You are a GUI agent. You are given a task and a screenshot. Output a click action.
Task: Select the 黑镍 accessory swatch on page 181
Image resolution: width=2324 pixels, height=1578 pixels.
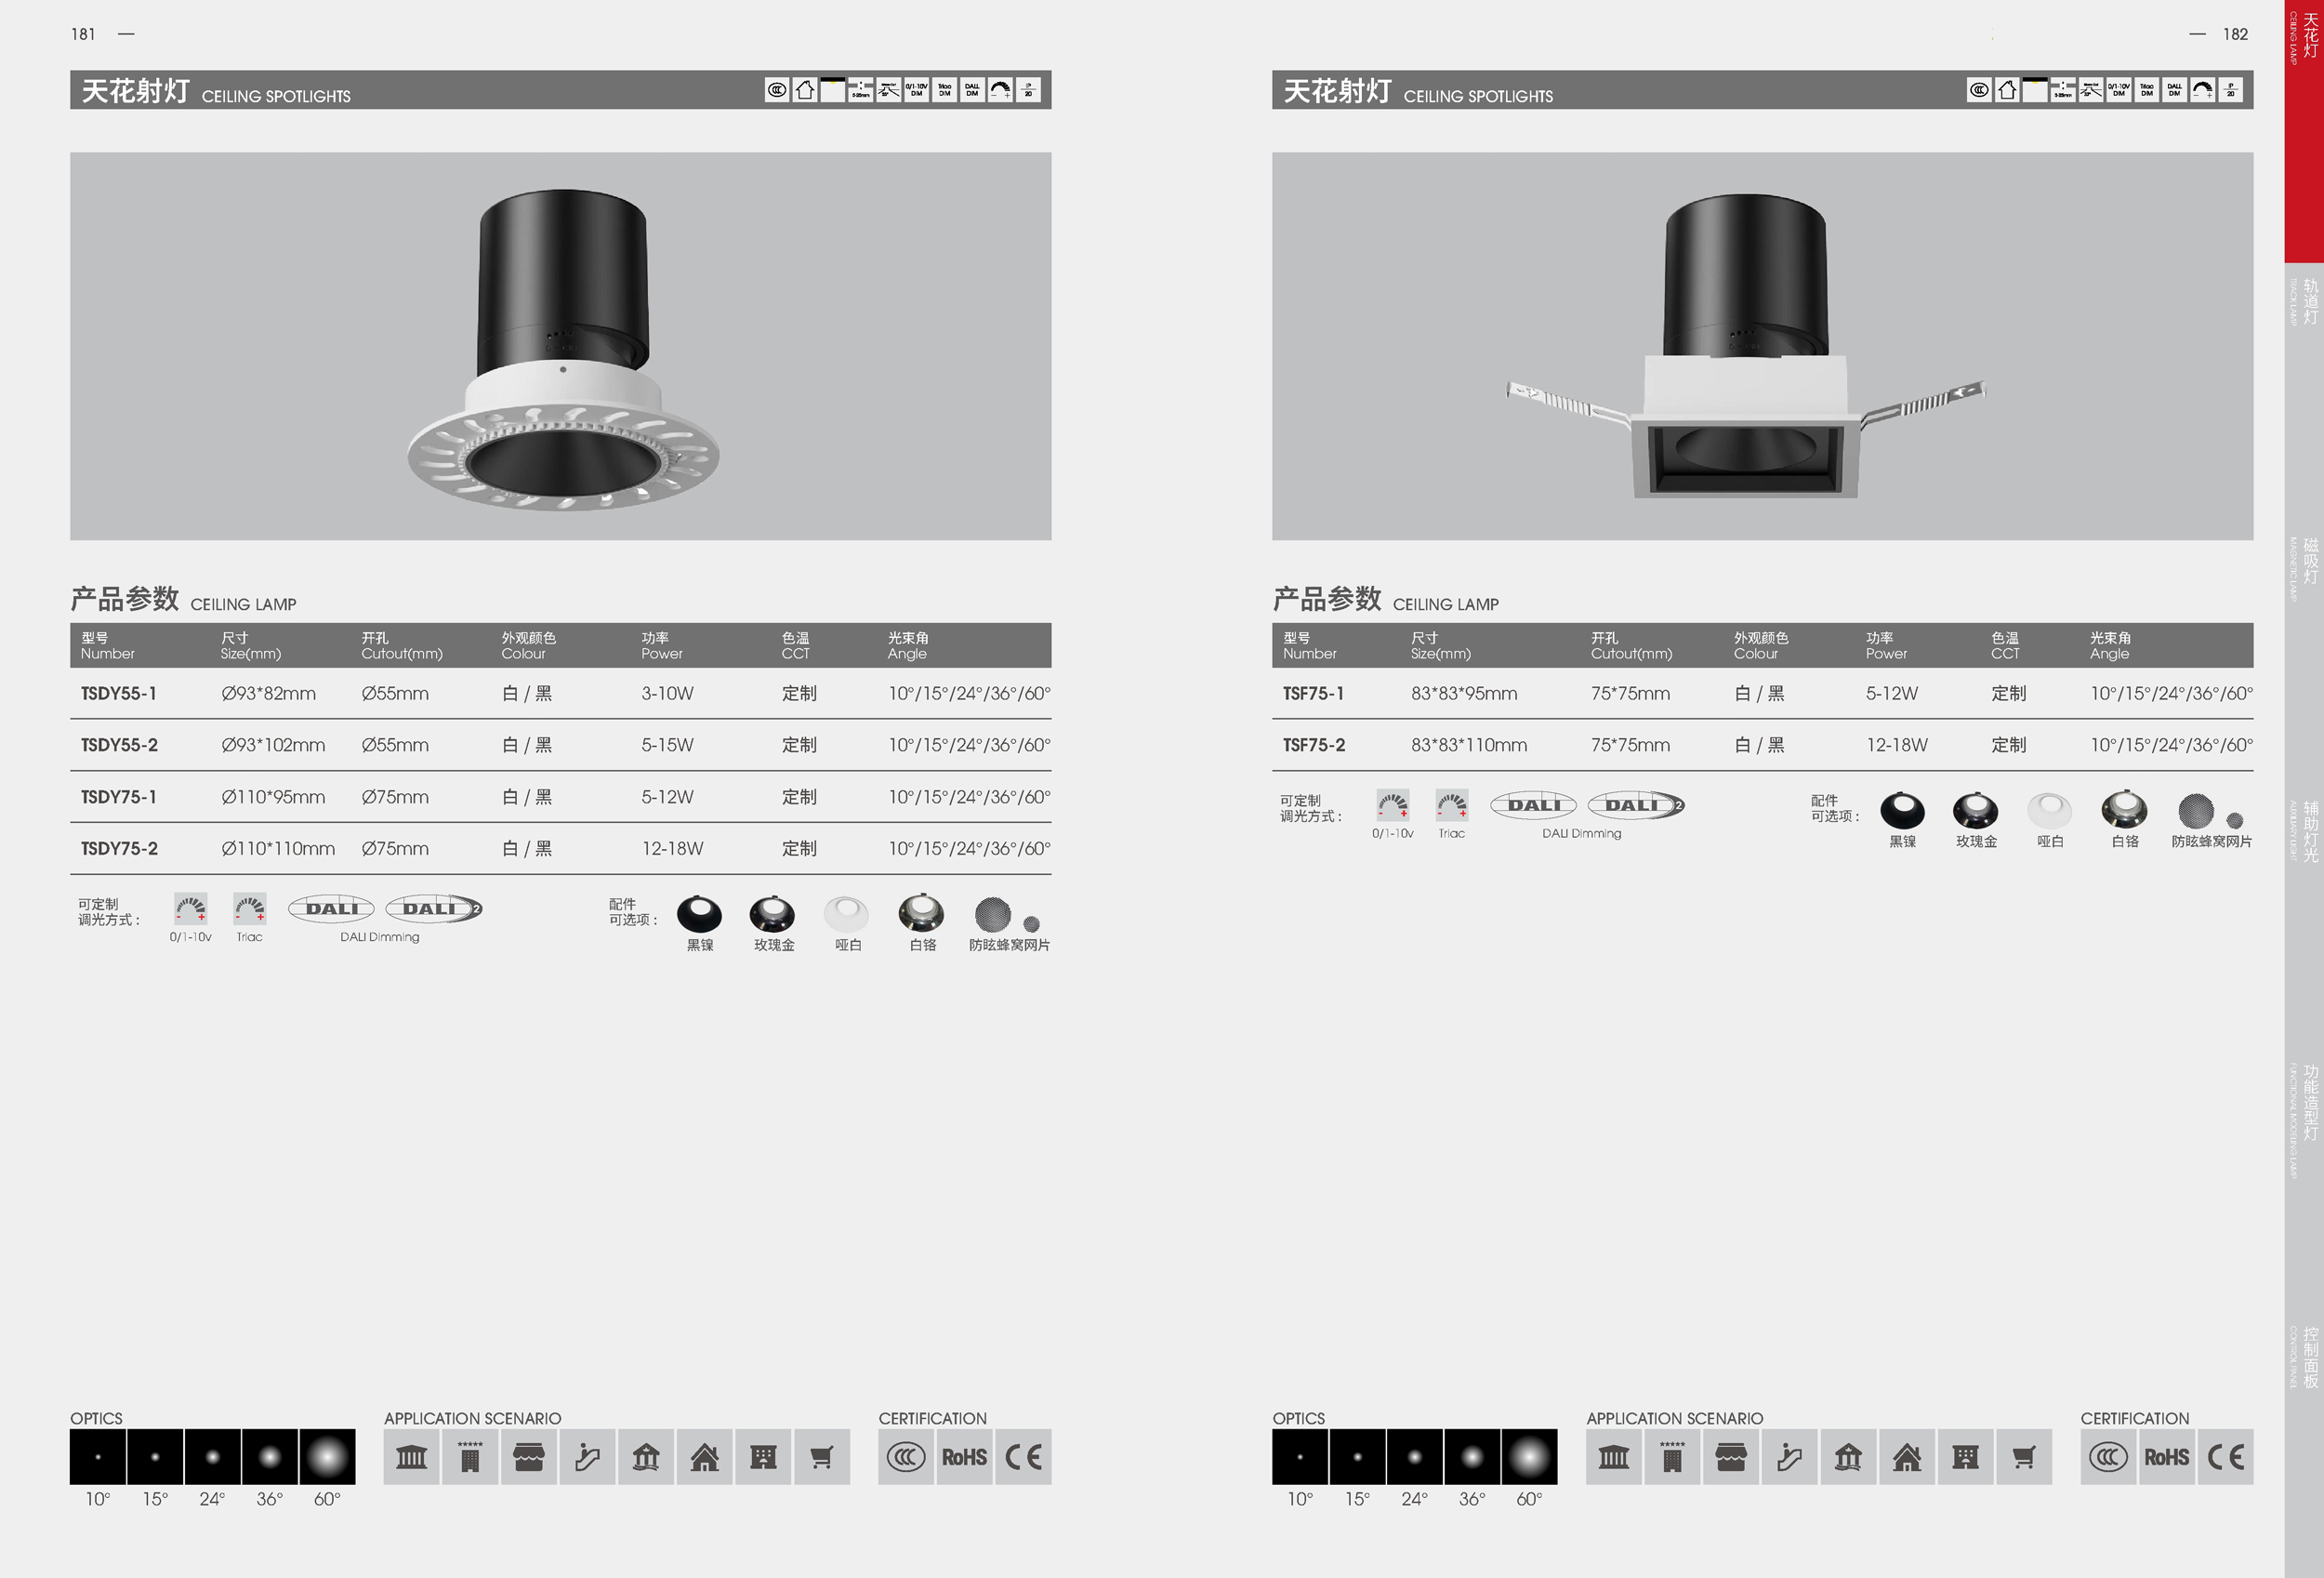(x=699, y=913)
